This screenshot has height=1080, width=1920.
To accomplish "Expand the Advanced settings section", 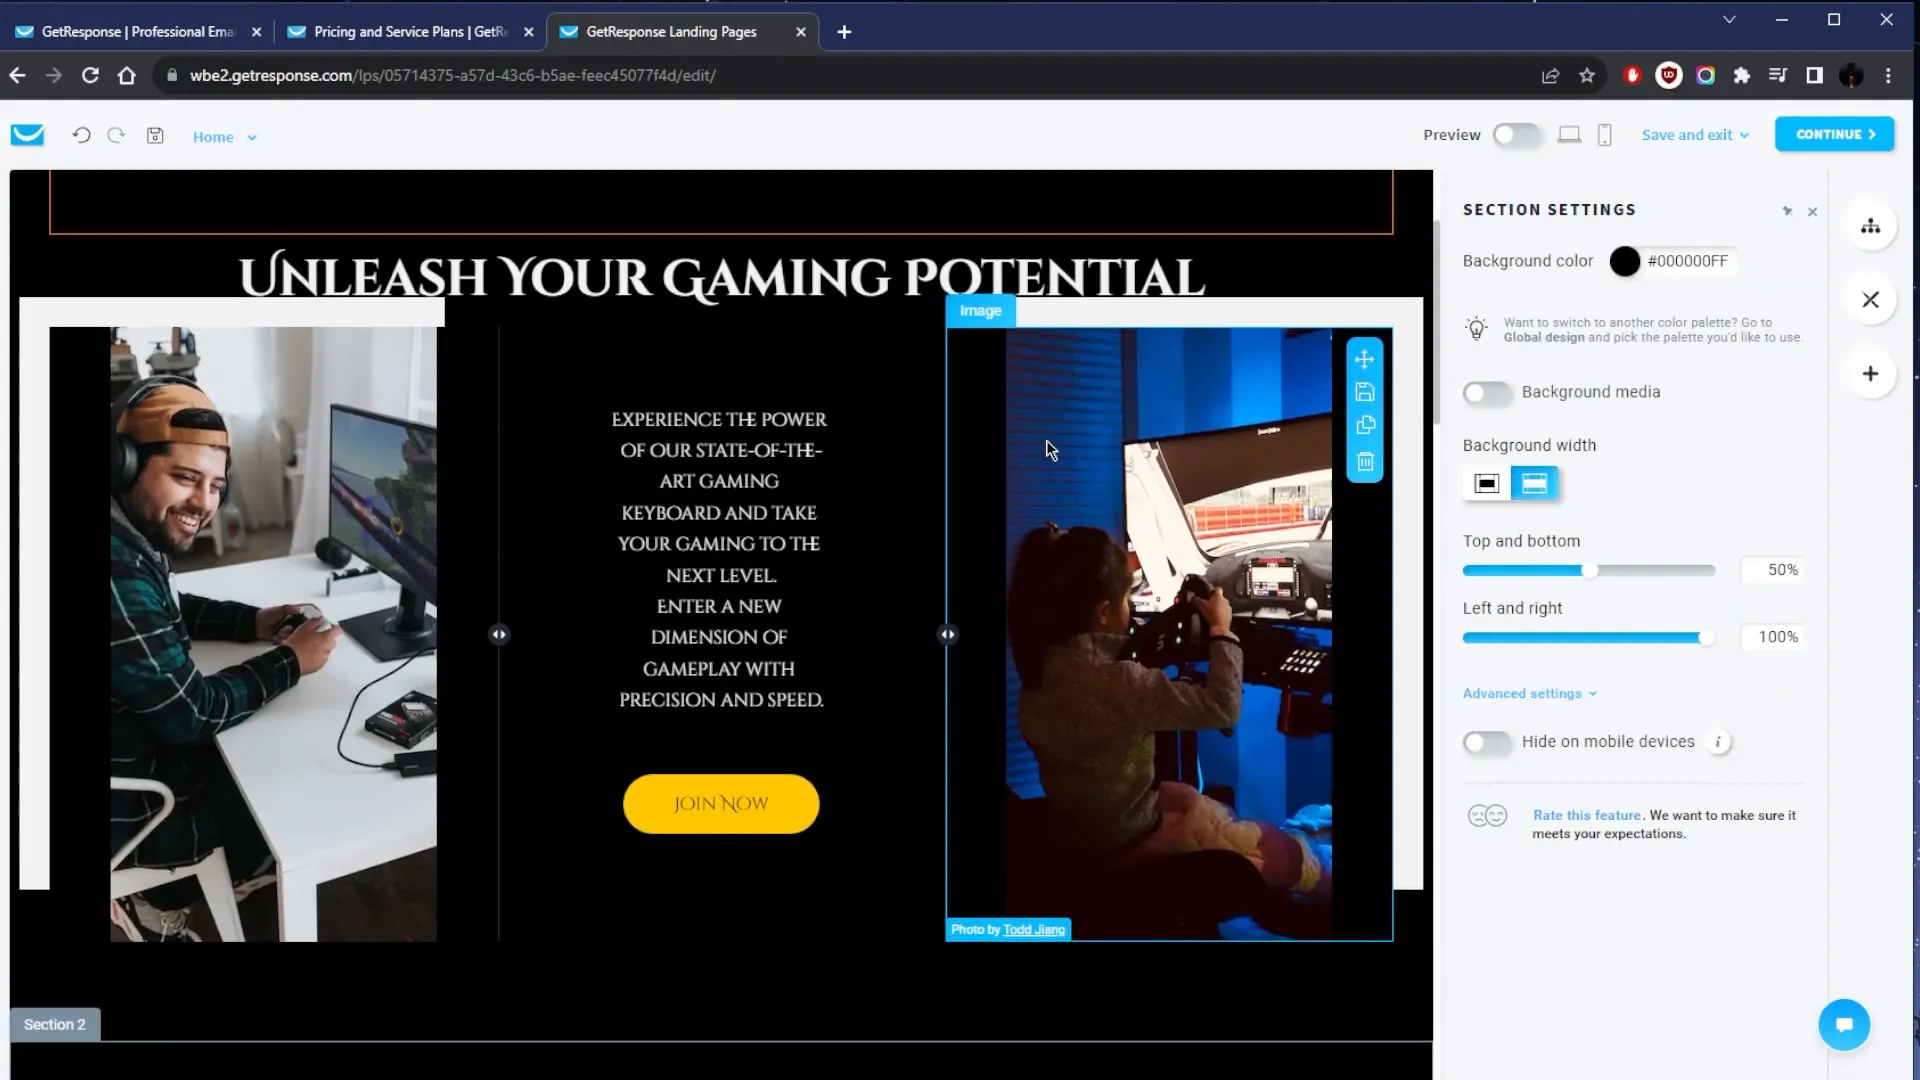I will 1528,694.
